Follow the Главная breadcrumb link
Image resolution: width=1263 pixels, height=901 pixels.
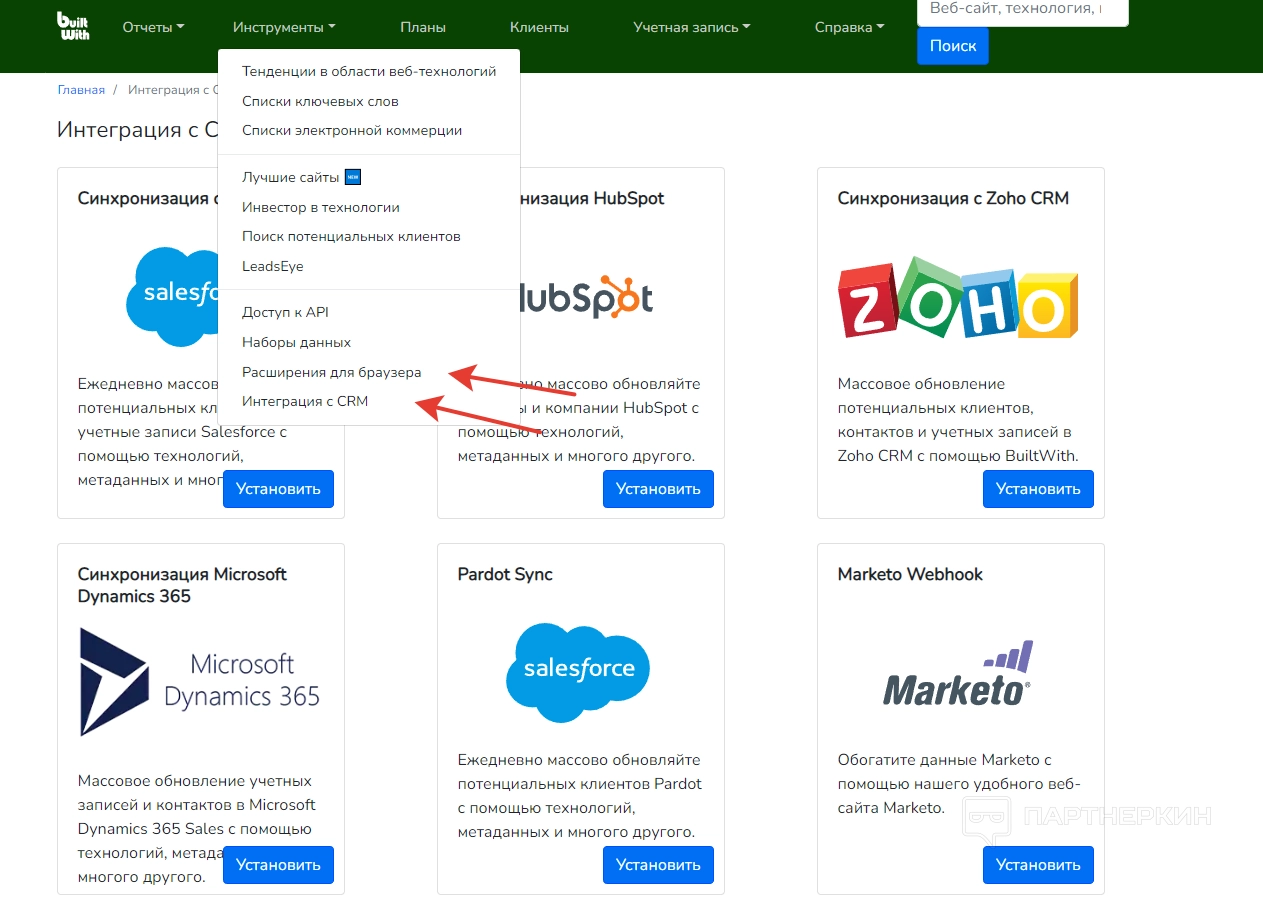(x=81, y=90)
